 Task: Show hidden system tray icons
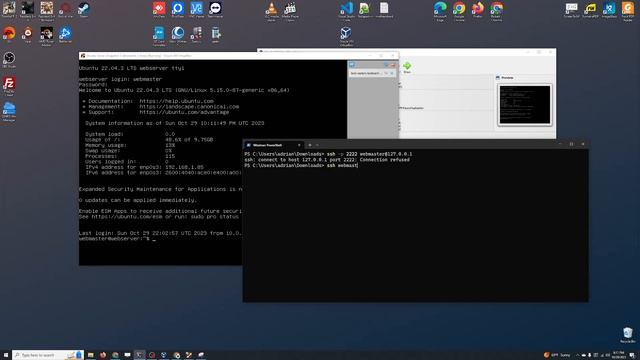pyautogui.click(x=578, y=355)
